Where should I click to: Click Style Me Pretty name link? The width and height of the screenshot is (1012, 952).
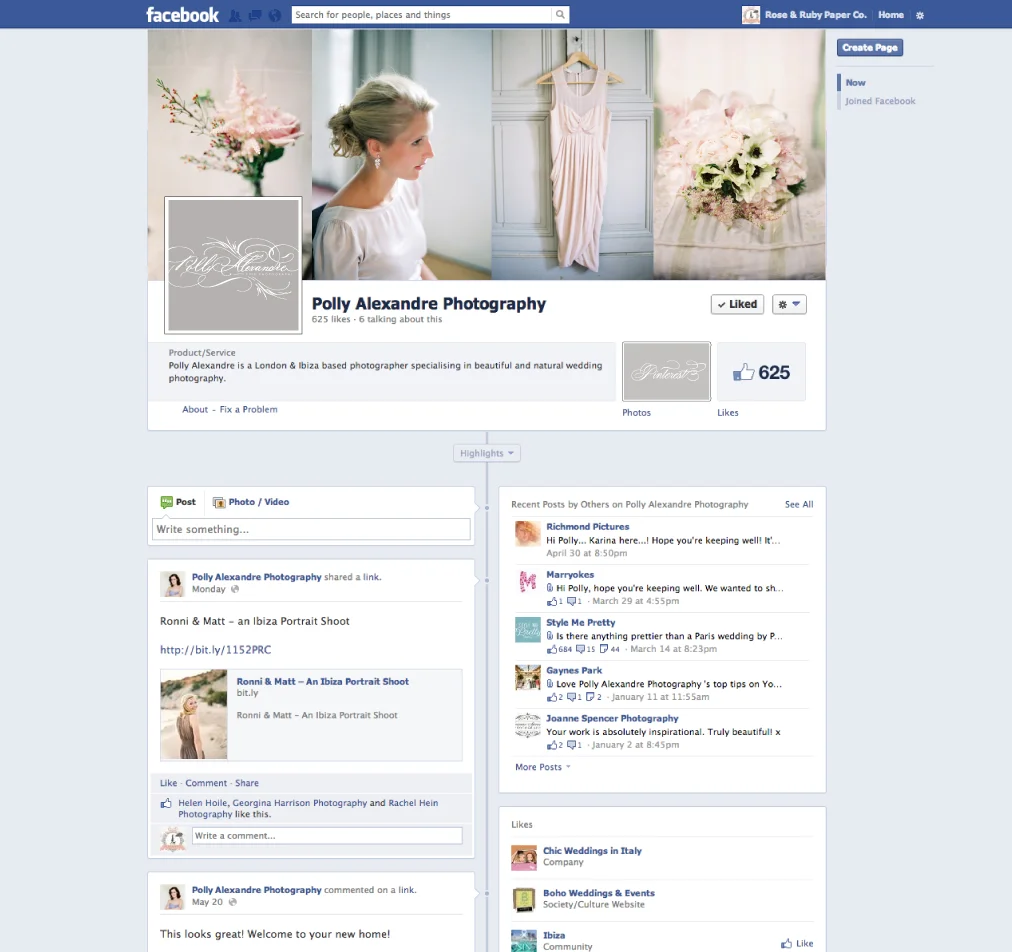click(x=580, y=622)
